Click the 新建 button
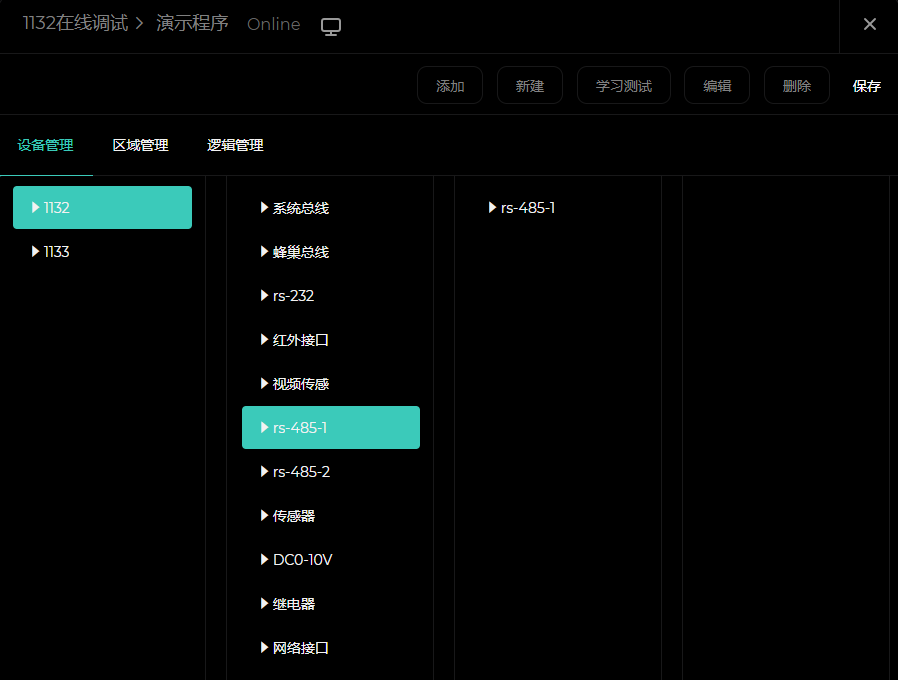This screenshot has height=680, width=898. pos(530,85)
